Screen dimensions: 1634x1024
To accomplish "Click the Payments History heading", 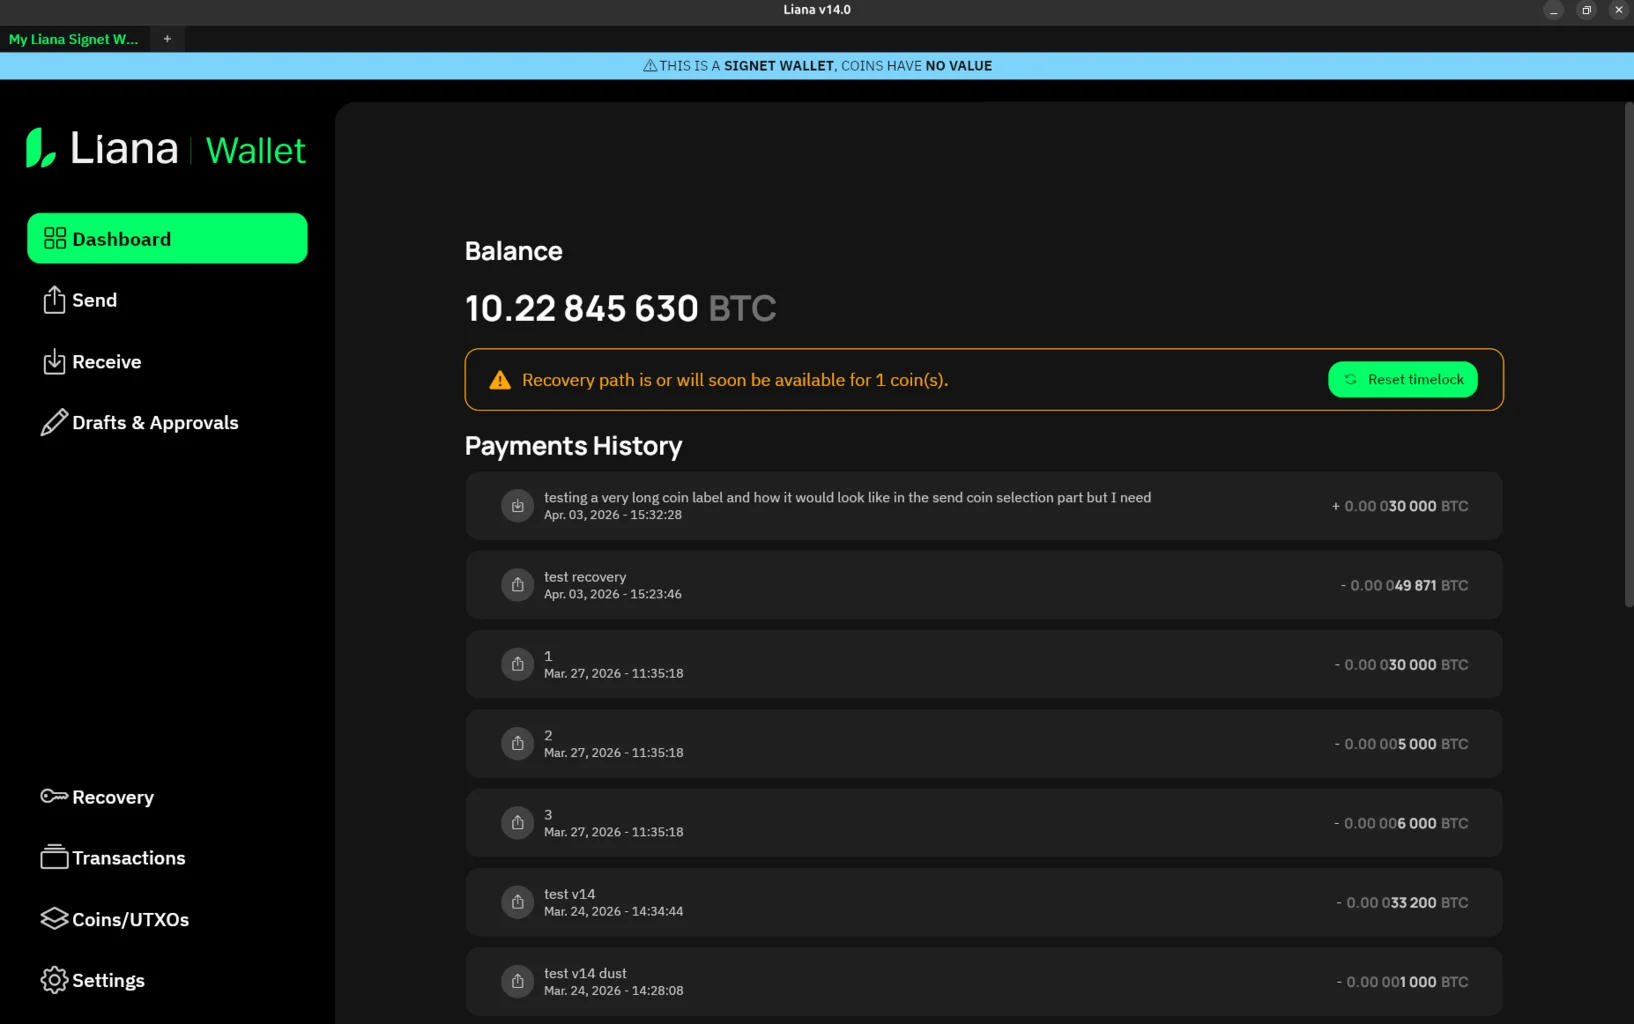I will pyautogui.click(x=573, y=446).
